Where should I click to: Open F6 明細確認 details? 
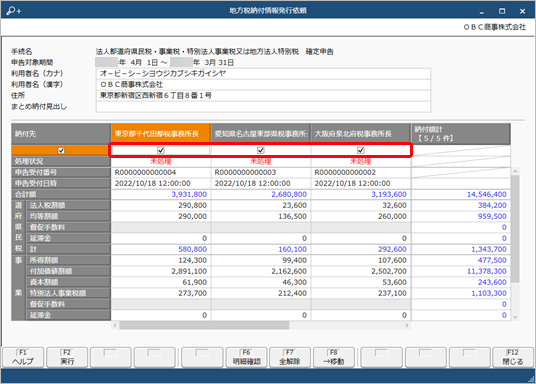tap(246, 357)
